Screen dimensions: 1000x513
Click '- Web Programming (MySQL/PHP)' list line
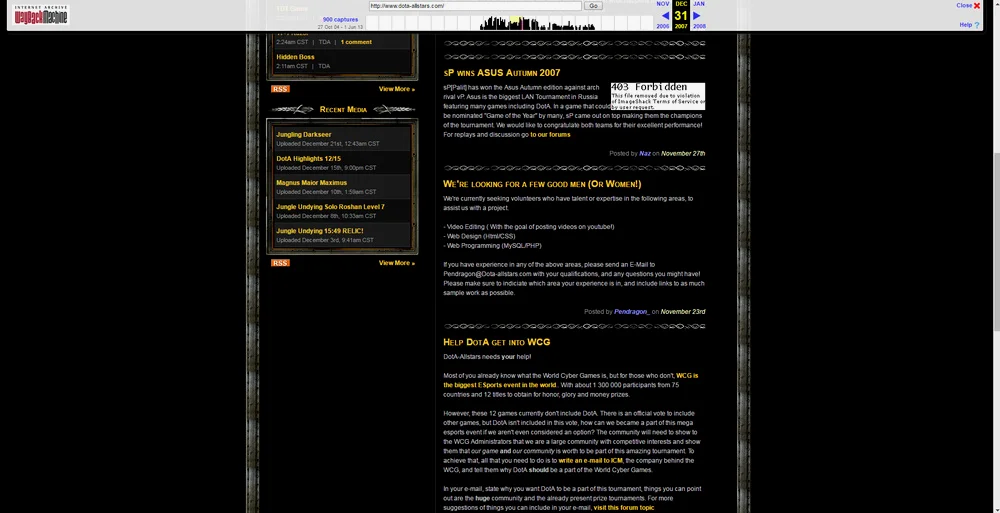492,246
